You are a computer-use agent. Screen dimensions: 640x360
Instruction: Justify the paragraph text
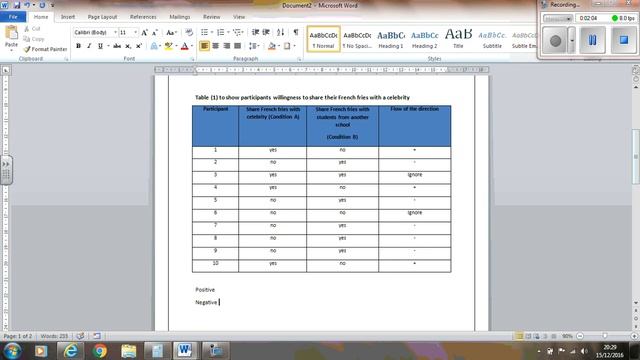[x=237, y=46]
